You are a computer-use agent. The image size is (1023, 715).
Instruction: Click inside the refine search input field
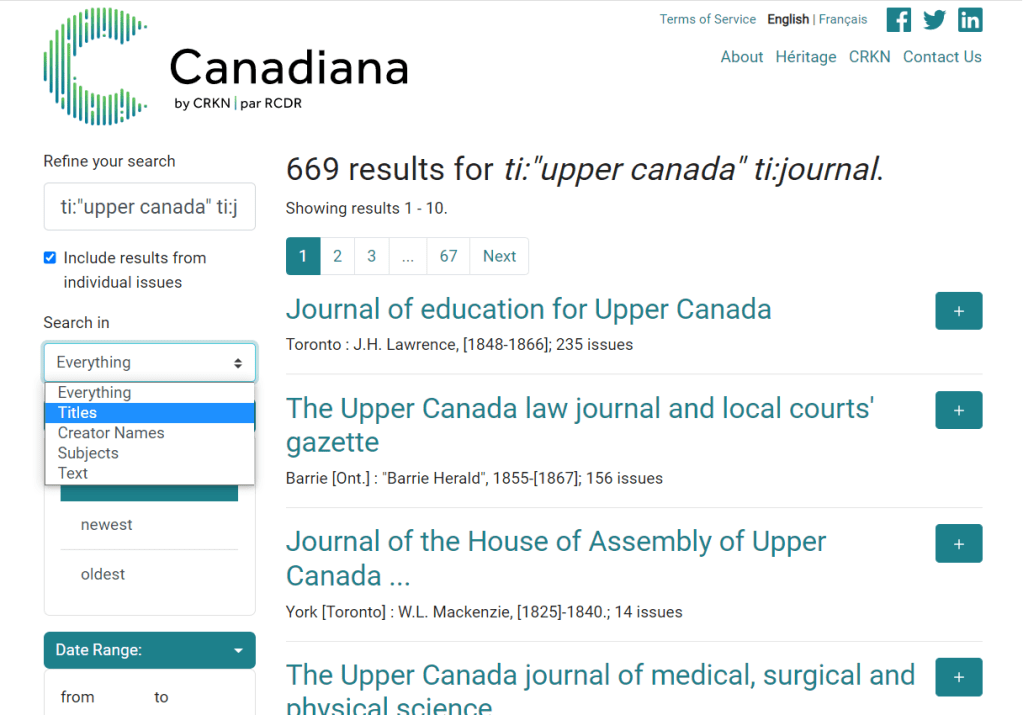coord(149,207)
